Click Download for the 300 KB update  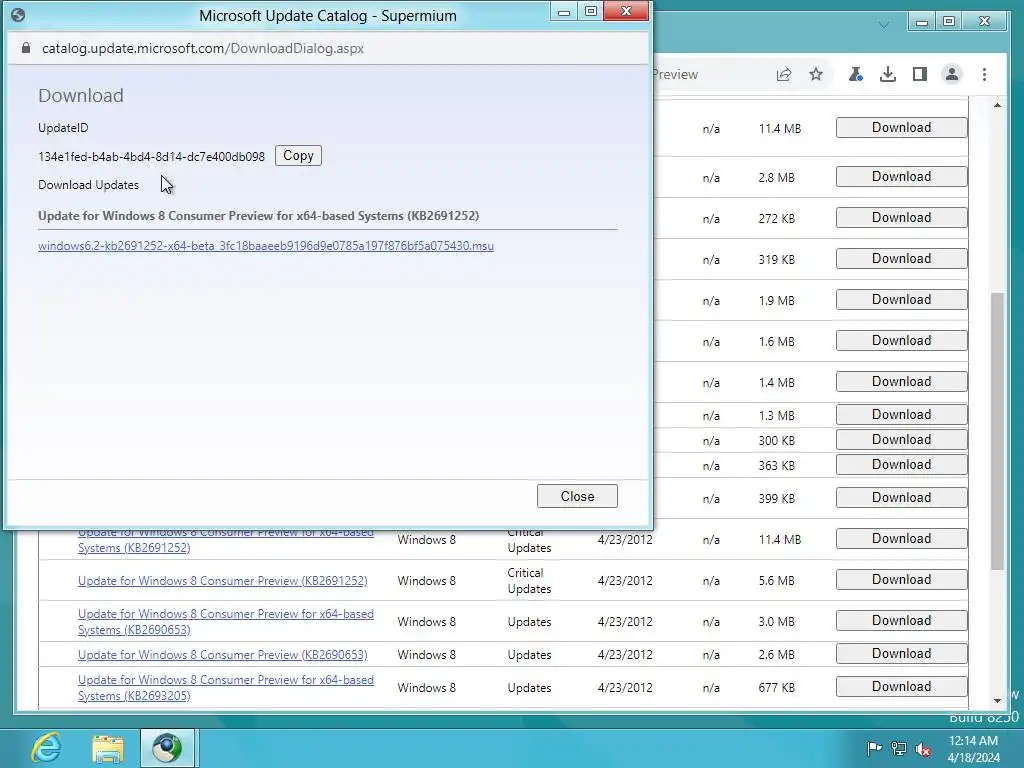tap(901, 440)
